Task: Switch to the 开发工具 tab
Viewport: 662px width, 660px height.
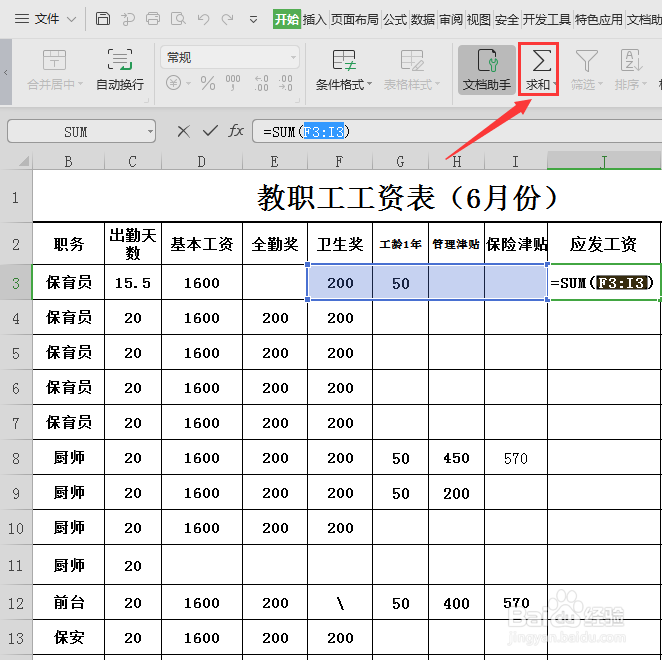Action: click(547, 19)
